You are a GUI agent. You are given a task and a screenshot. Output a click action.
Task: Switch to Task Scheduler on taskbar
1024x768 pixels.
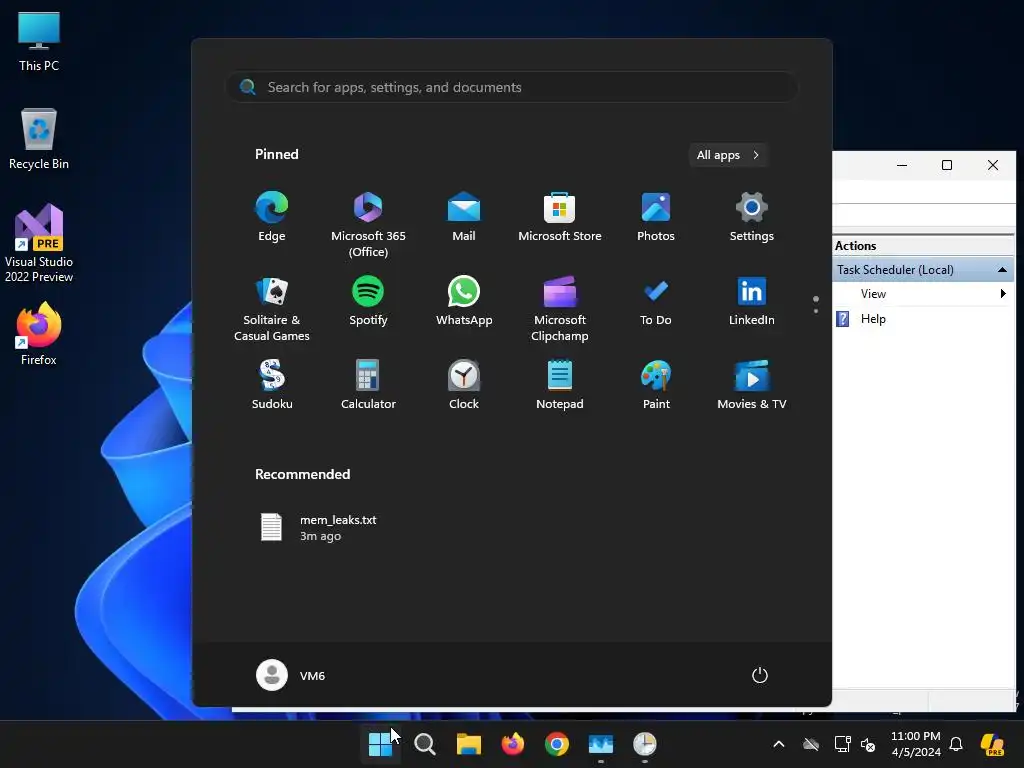[x=645, y=744]
